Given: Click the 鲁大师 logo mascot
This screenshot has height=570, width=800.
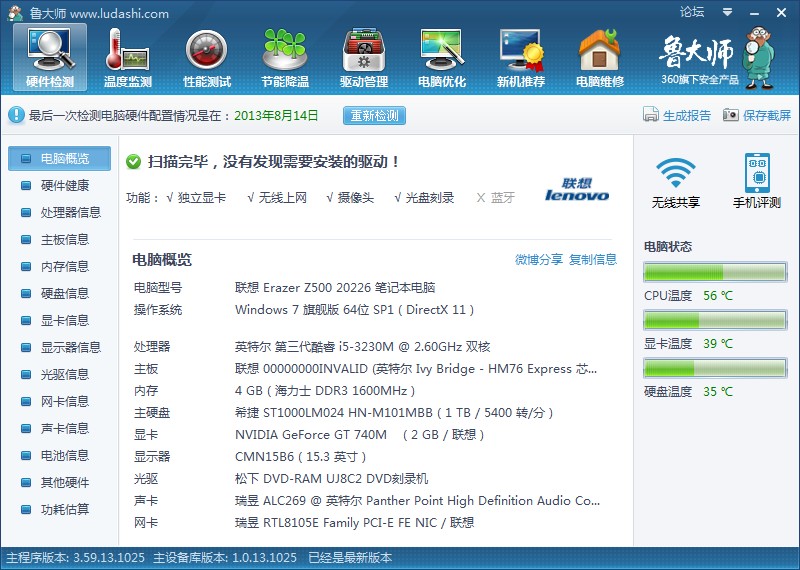Looking at the screenshot, I should pos(759,58).
